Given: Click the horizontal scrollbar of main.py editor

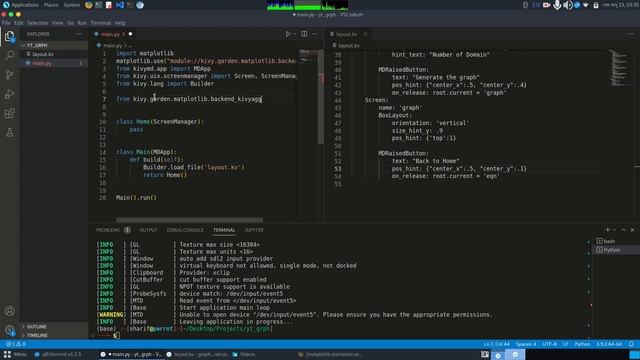Looking at the screenshot, I should [189, 220].
